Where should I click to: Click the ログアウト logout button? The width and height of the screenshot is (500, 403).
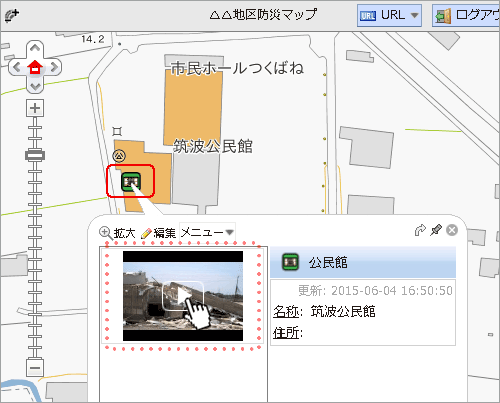click(466, 15)
